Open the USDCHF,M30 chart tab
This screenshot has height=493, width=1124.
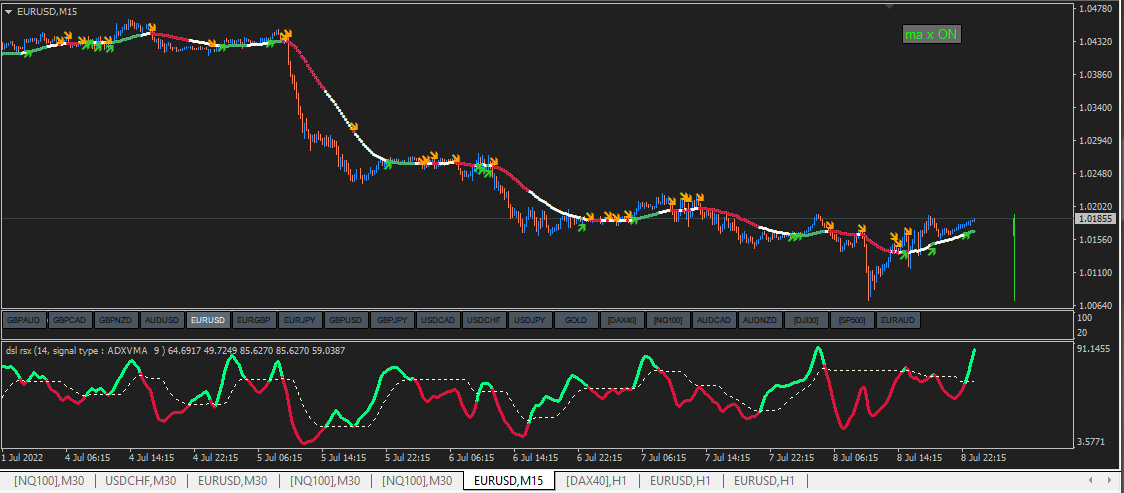coord(140,481)
